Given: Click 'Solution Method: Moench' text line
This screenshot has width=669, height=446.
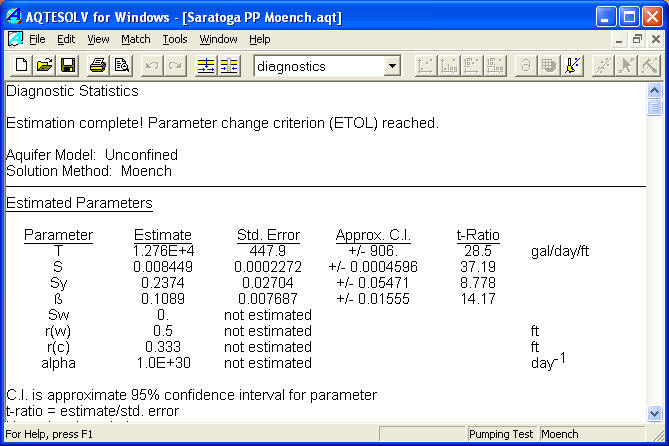Looking at the screenshot, I should coord(89,171).
